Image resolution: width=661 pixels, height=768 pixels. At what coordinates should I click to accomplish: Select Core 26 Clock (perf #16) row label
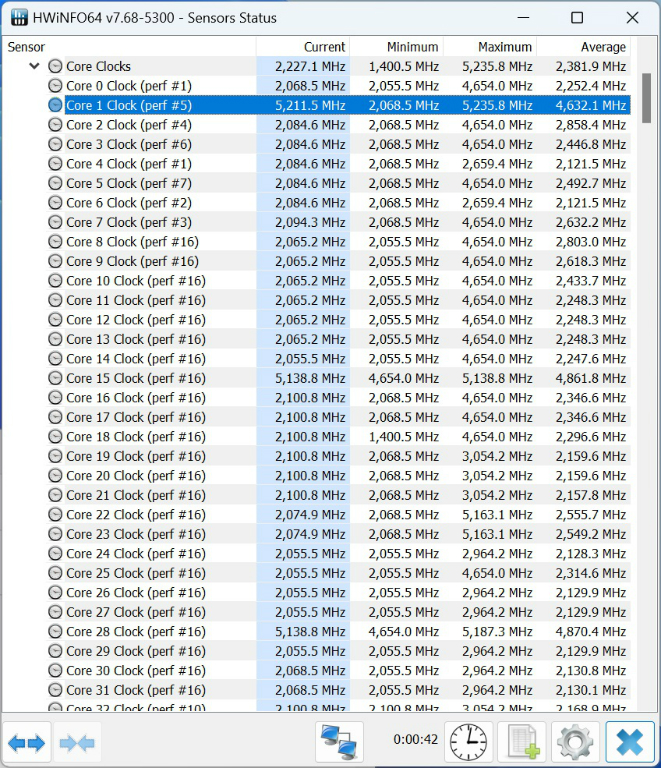(x=136, y=593)
